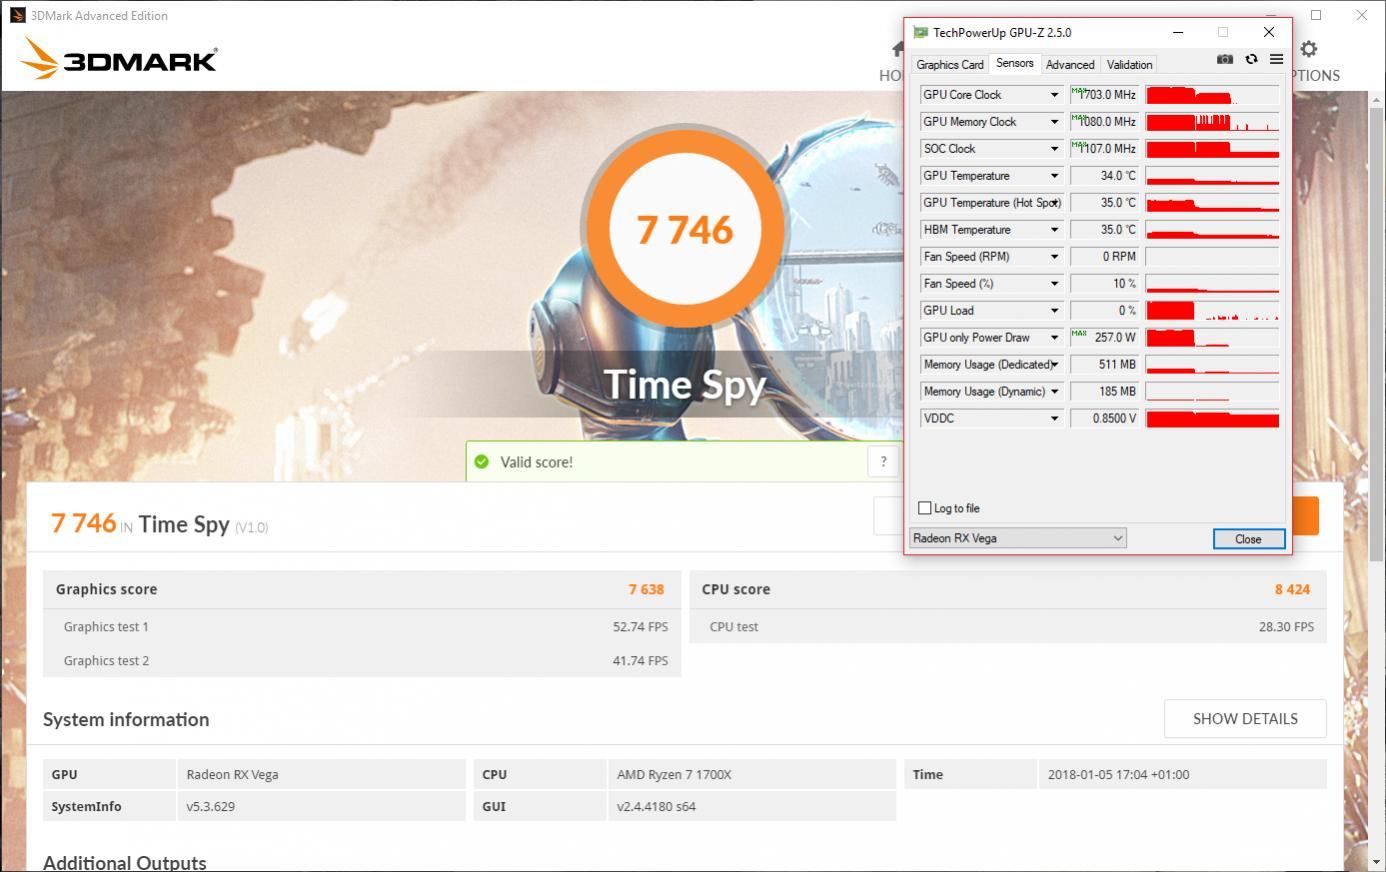Viewport: 1386px width, 872px height.
Task: Click the 3DMark title bar icon
Action: tap(17, 15)
